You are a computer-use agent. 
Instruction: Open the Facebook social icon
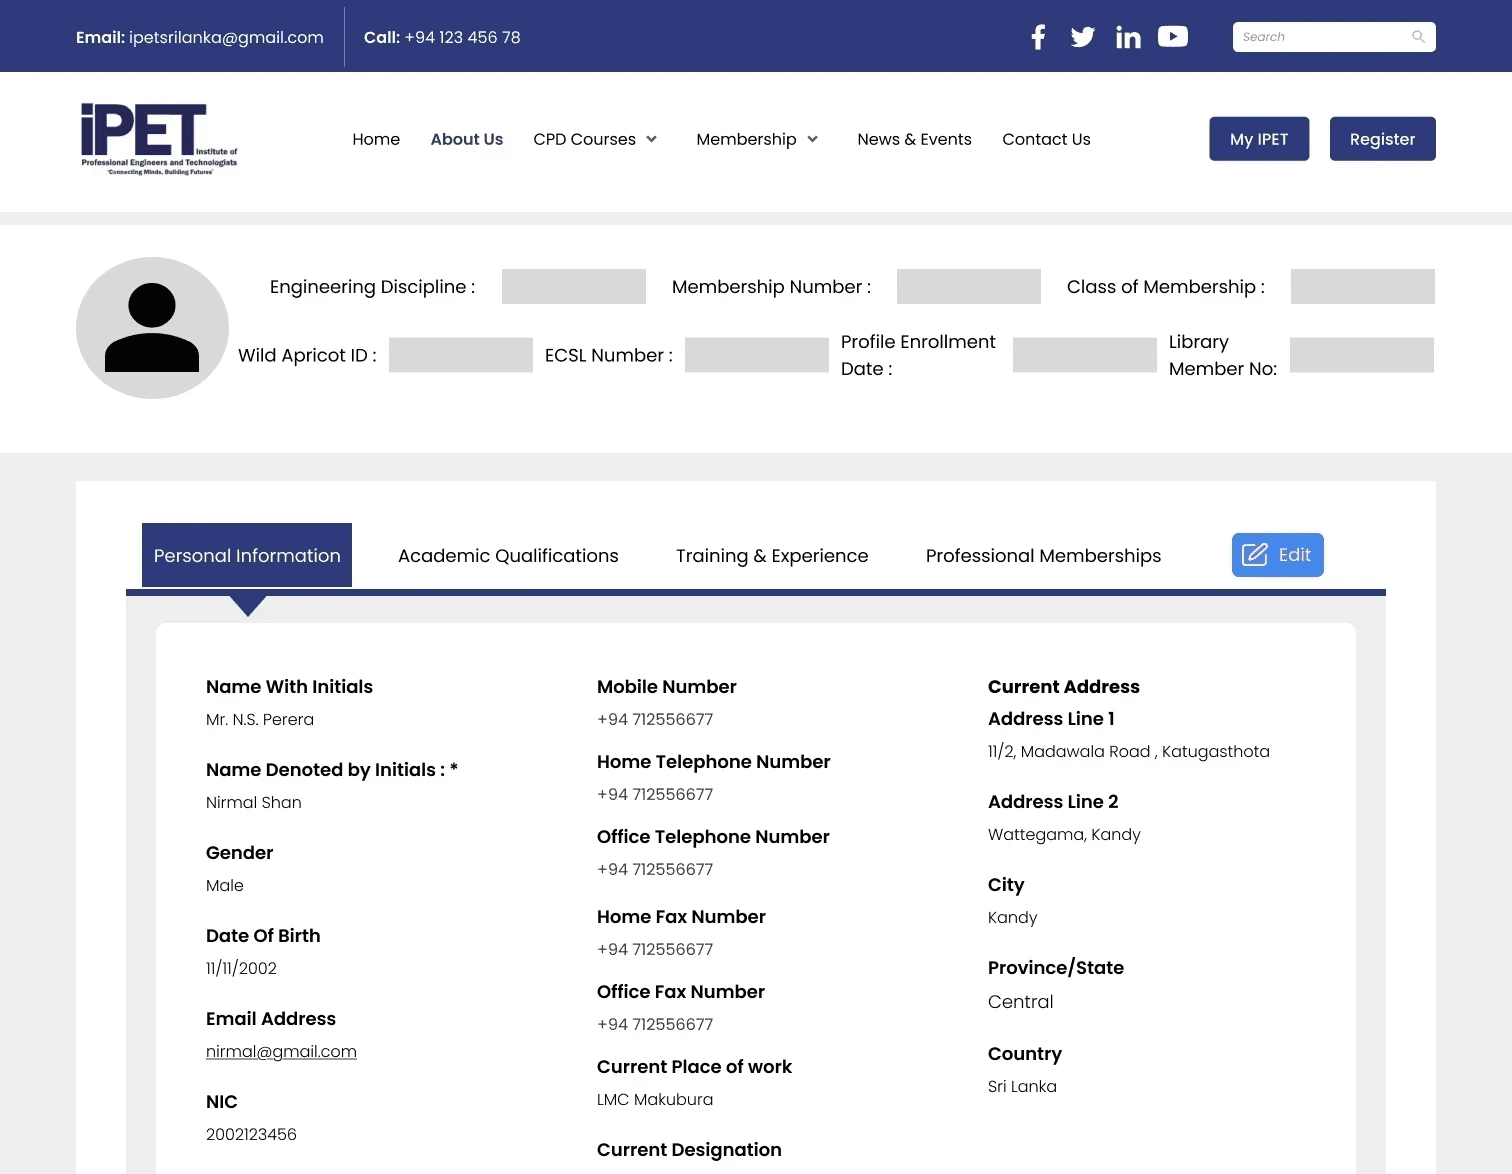pos(1038,37)
